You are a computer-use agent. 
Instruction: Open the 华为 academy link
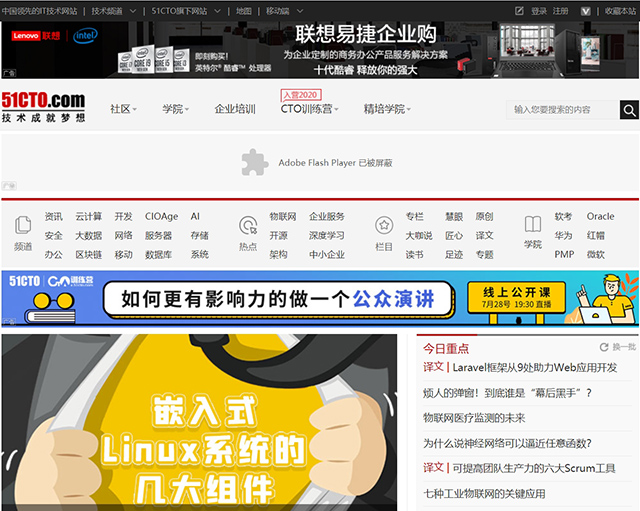(x=563, y=236)
